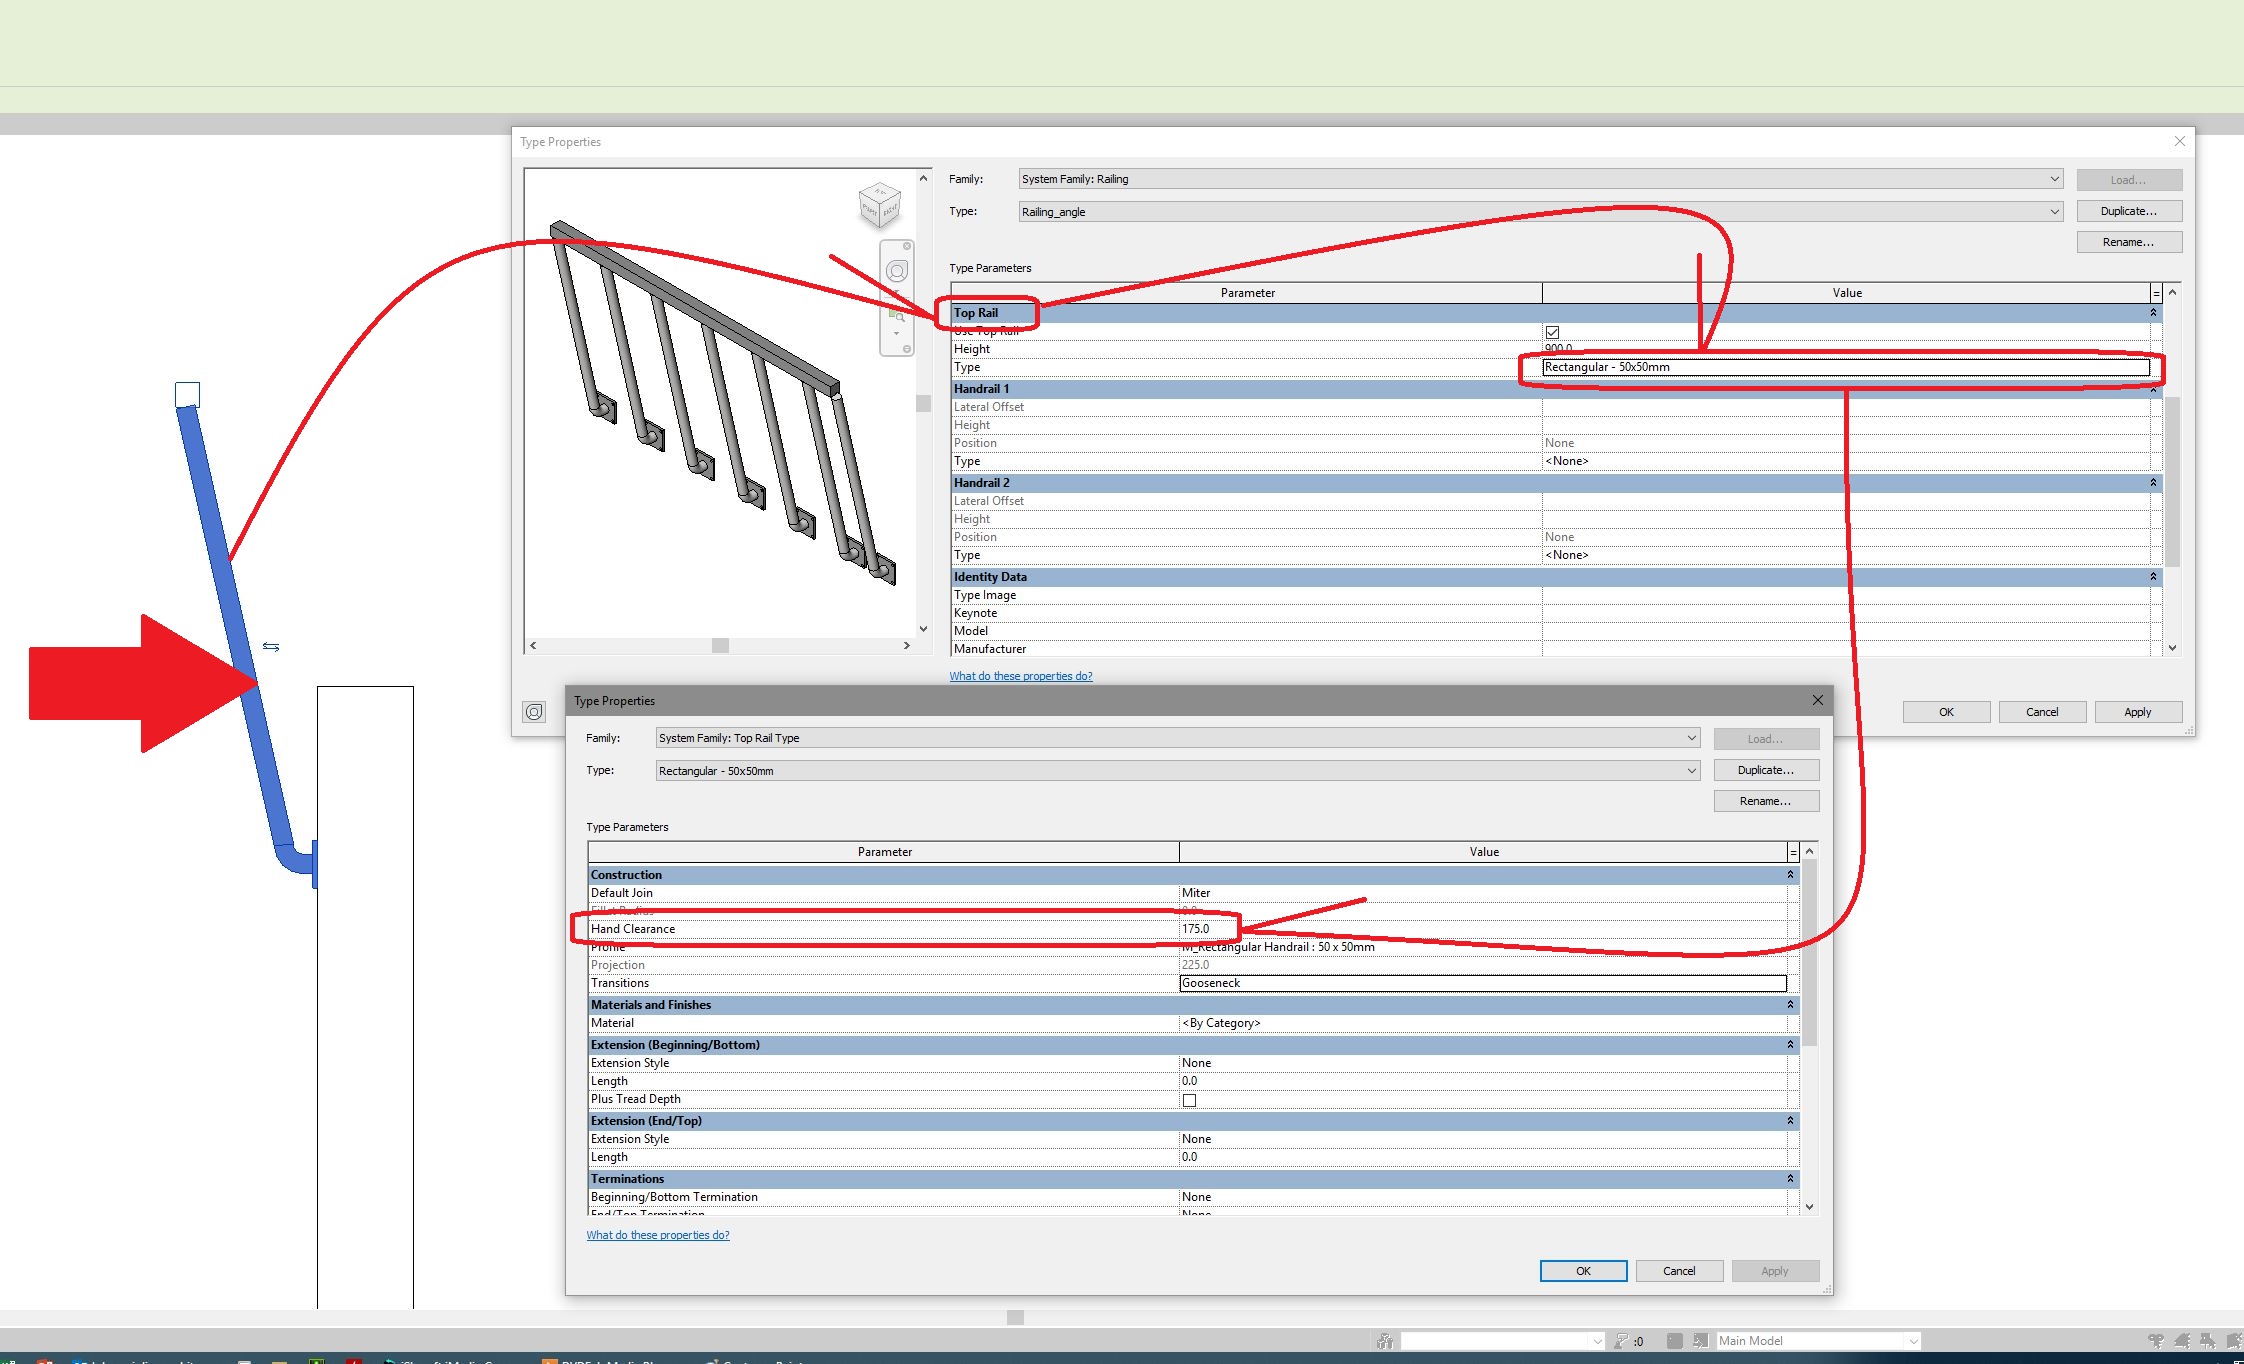Collapse the Construction parameter section

[1790, 874]
